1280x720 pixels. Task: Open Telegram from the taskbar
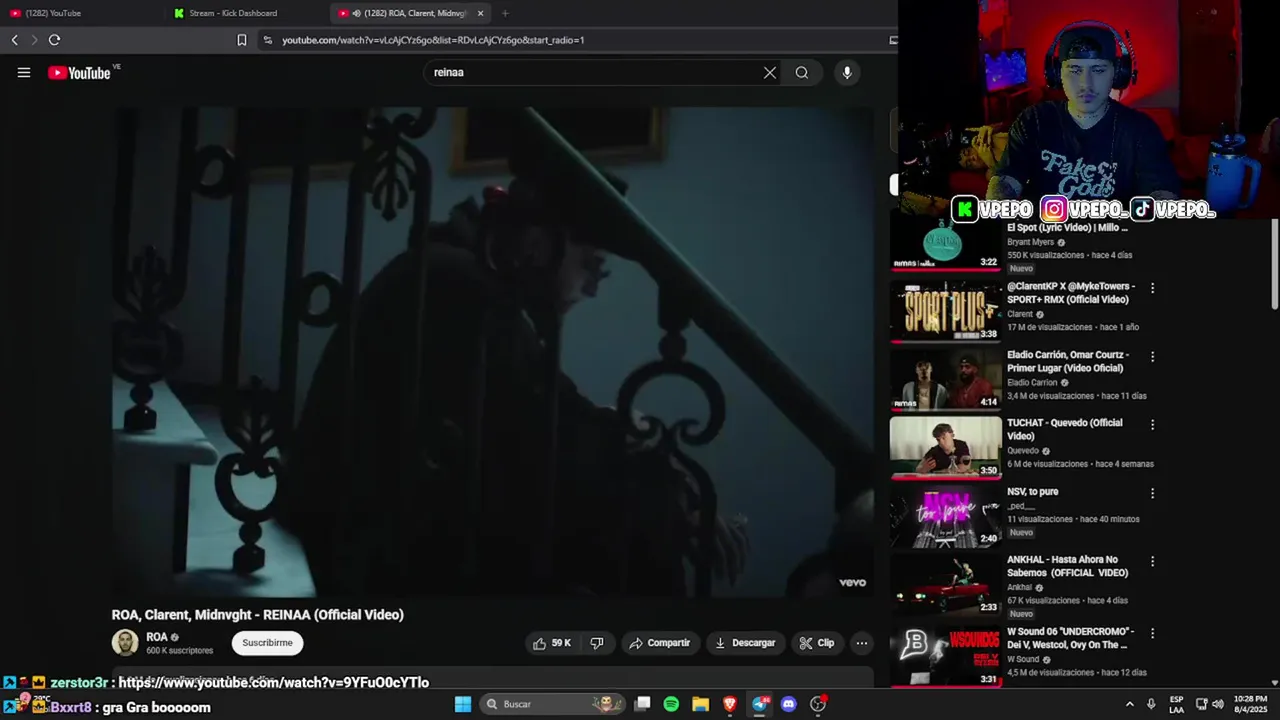pyautogui.click(x=759, y=704)
